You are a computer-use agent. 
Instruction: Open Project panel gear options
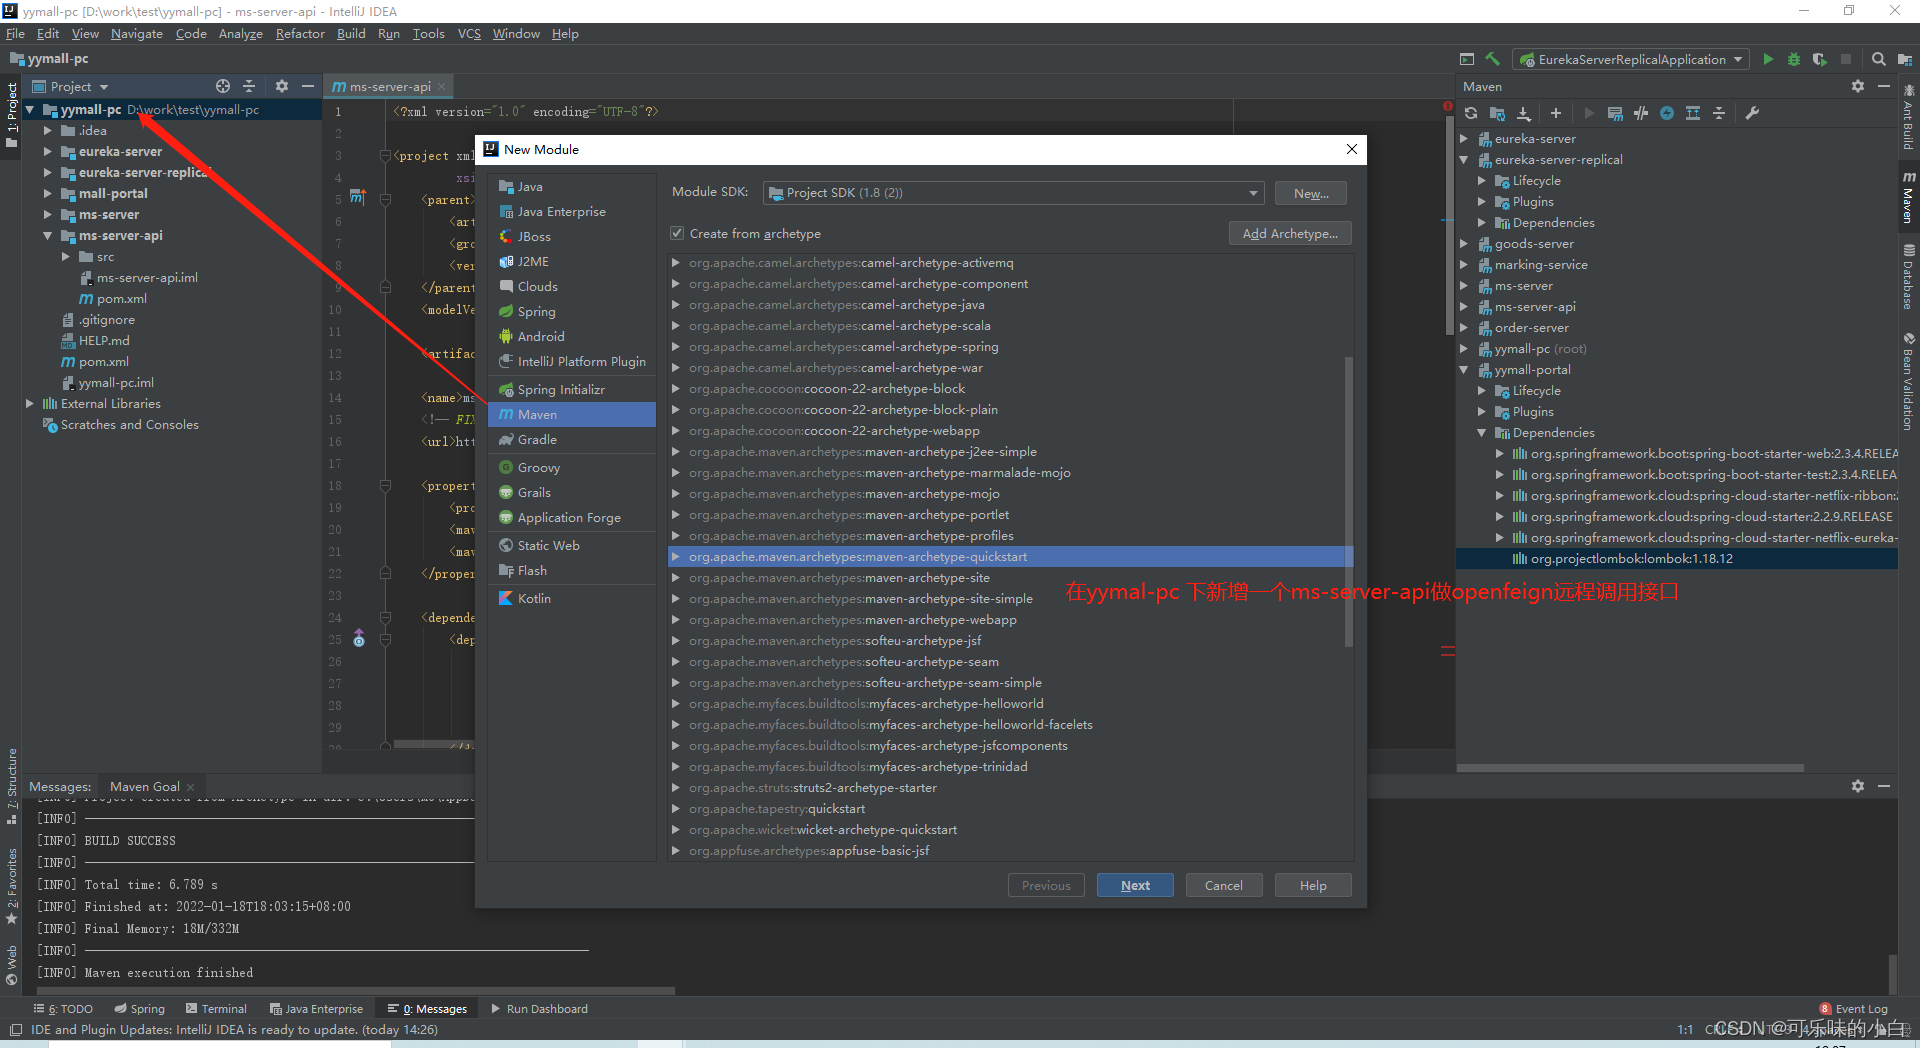(x=282, y=86)
